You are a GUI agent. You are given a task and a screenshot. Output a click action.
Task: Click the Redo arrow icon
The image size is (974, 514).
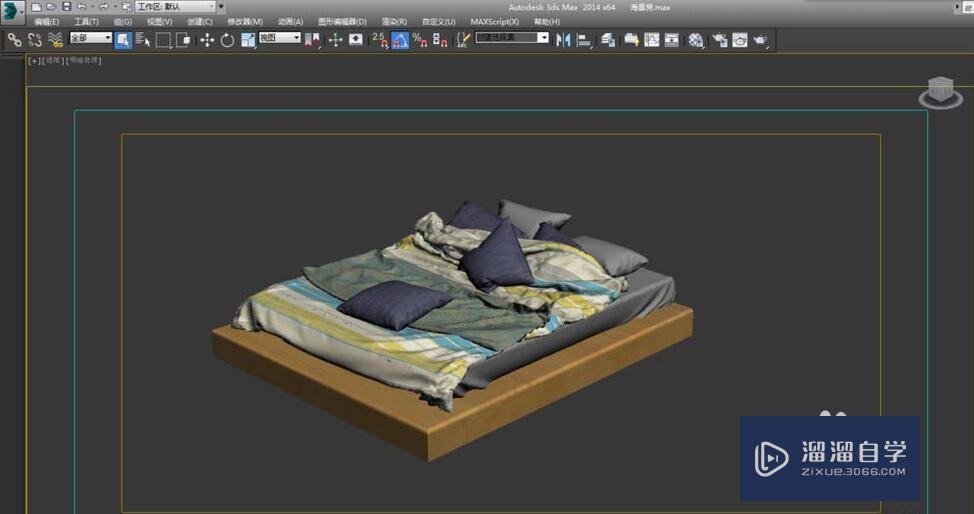pos(104,7)
